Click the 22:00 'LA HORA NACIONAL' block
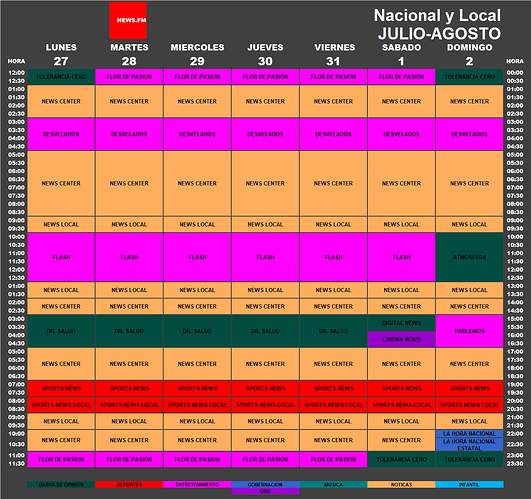 [x=469, y=433]
